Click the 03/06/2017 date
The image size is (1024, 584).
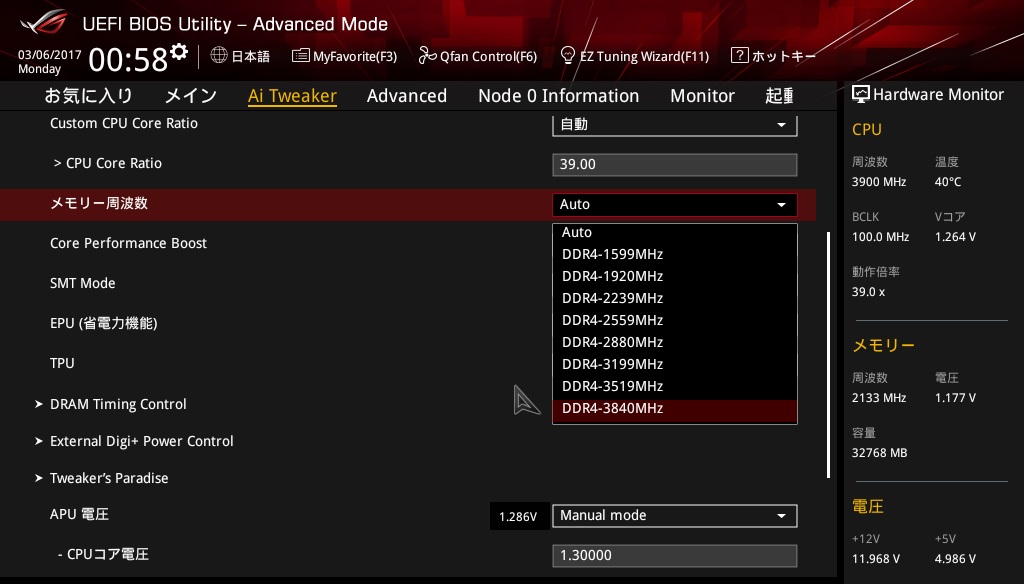pyautogui.click(x=50, y=55)
